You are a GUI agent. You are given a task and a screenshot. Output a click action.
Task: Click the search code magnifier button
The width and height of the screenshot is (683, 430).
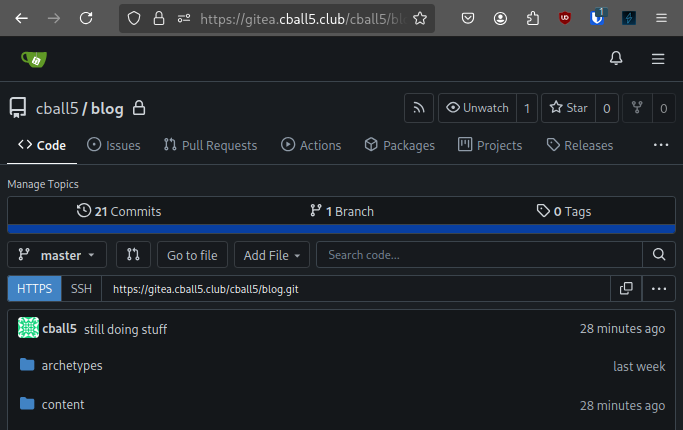click(659, 254)
